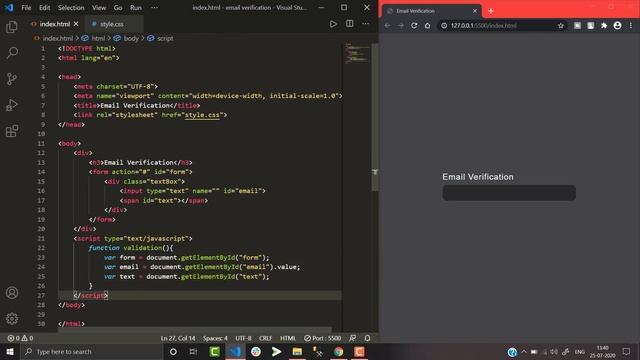Close the Email Verification browser tab
Viewport: 640px width, 360px height.
[x=475, y=11]
